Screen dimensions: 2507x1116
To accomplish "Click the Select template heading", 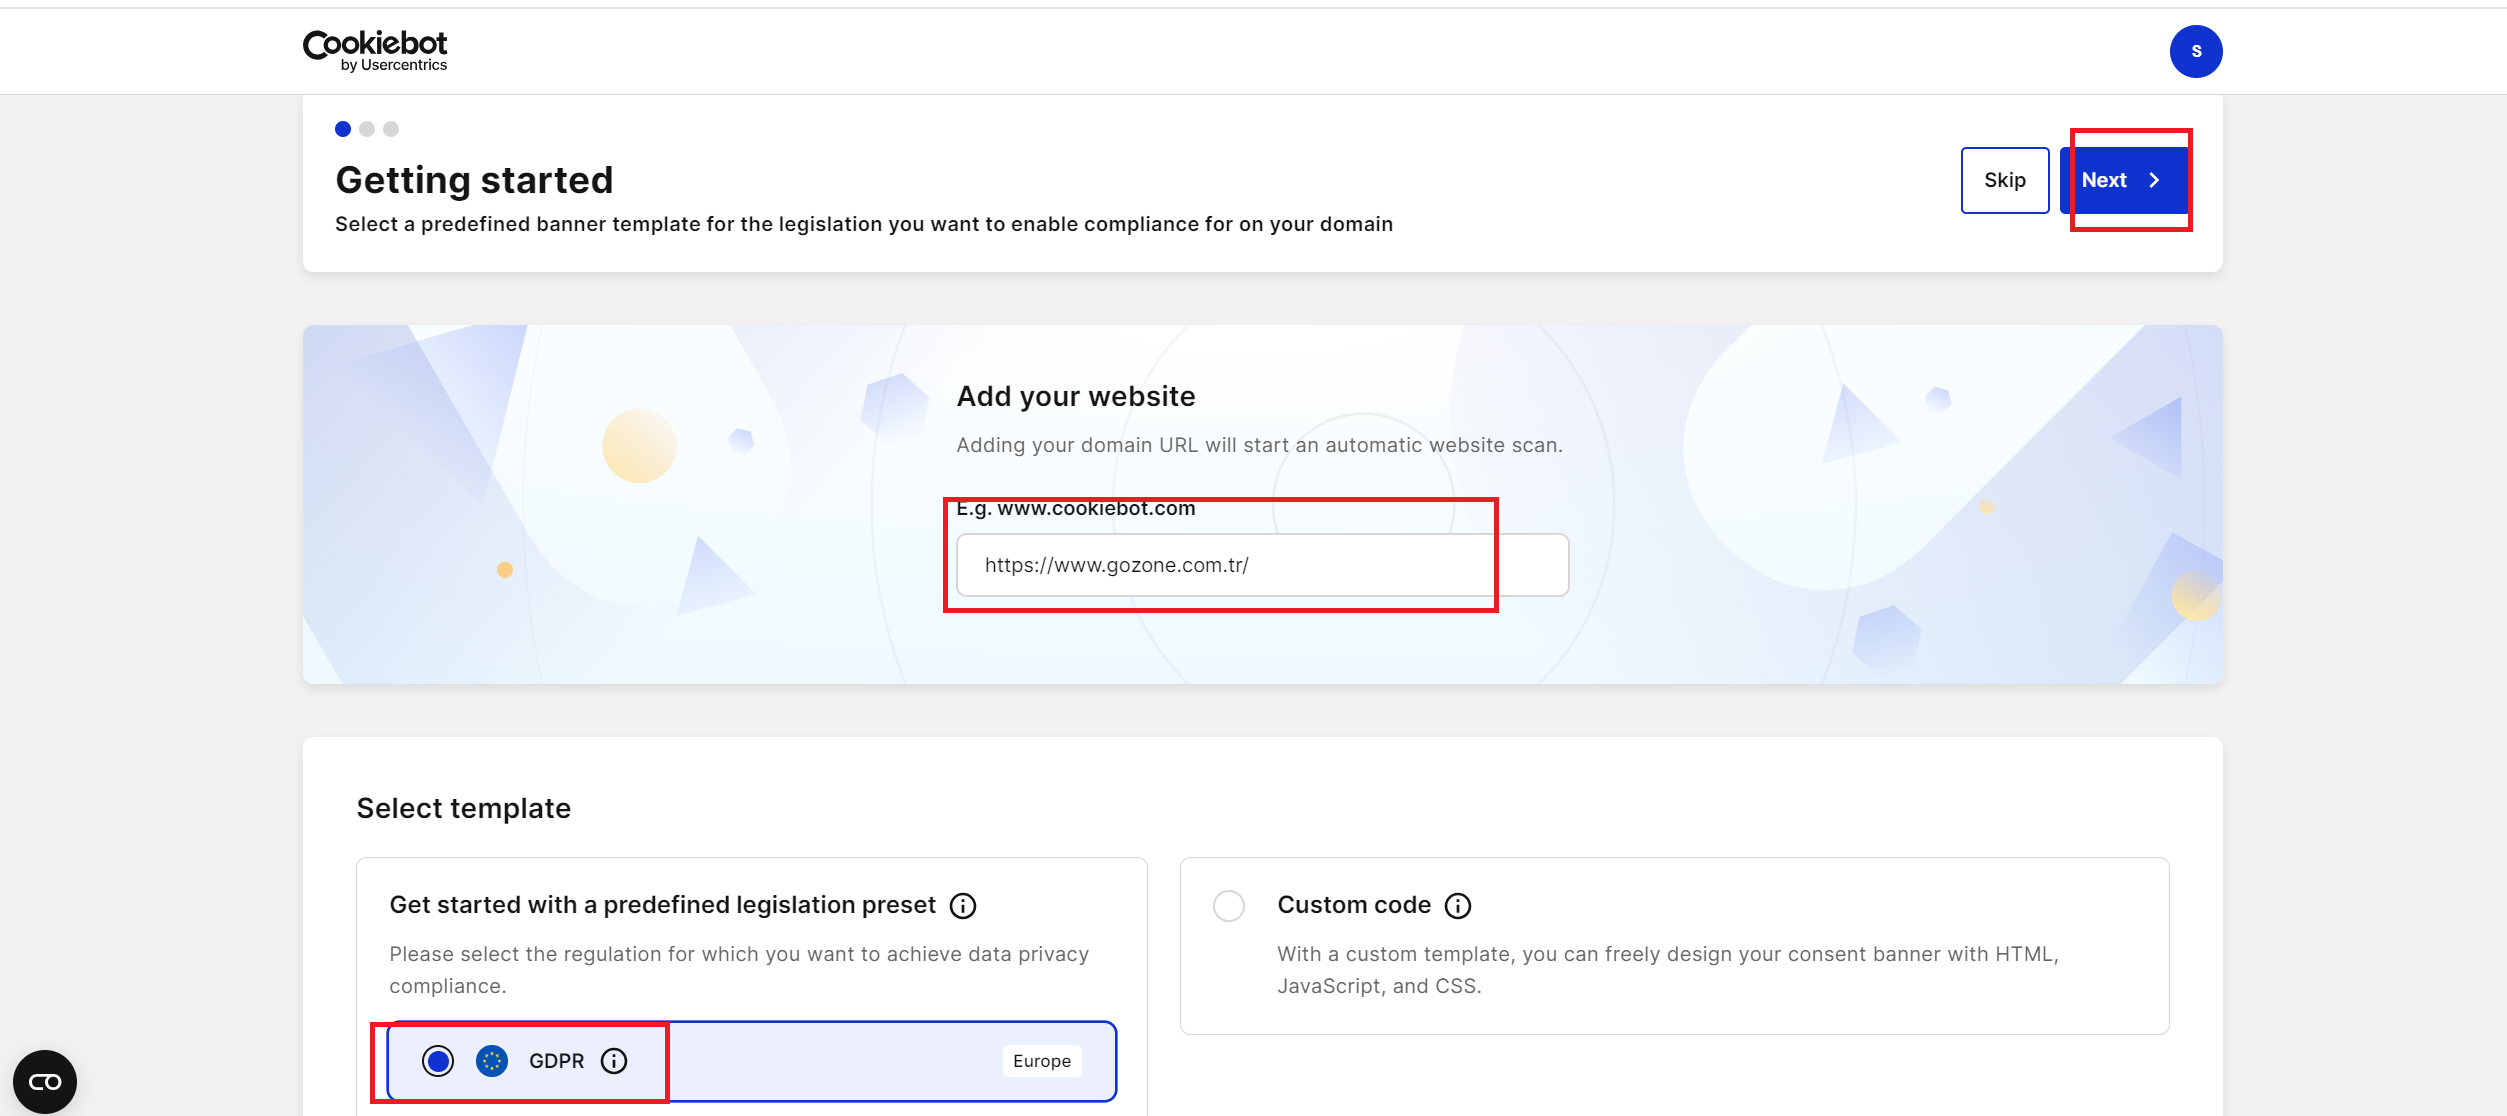I will tap(464, 808).
